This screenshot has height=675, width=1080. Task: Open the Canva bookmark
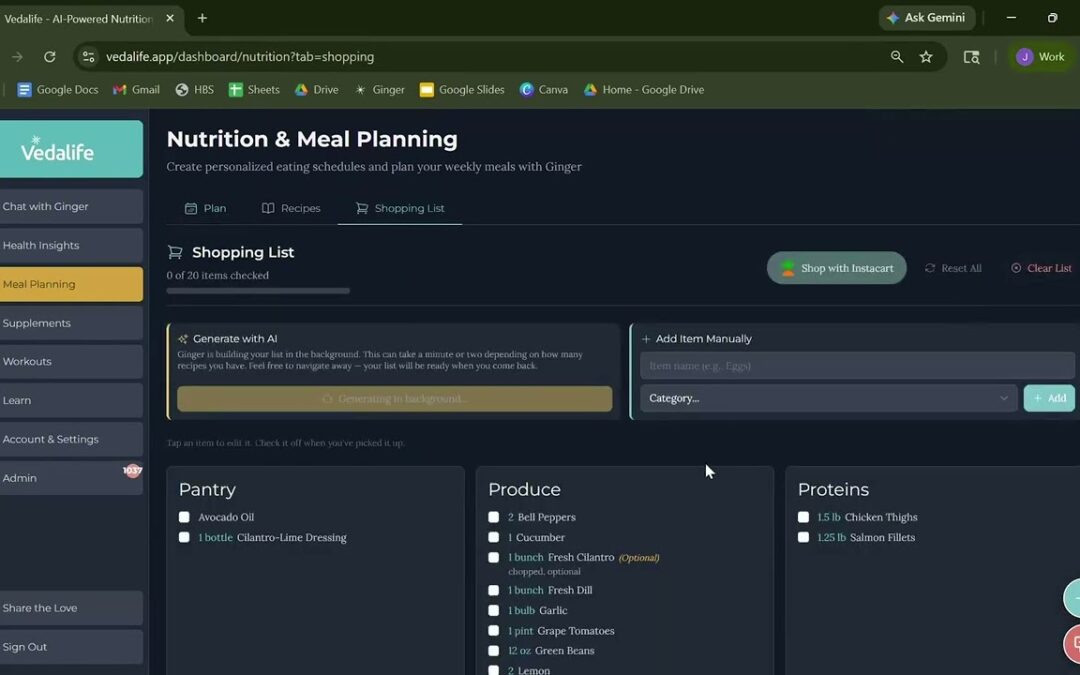coord(544,90)
